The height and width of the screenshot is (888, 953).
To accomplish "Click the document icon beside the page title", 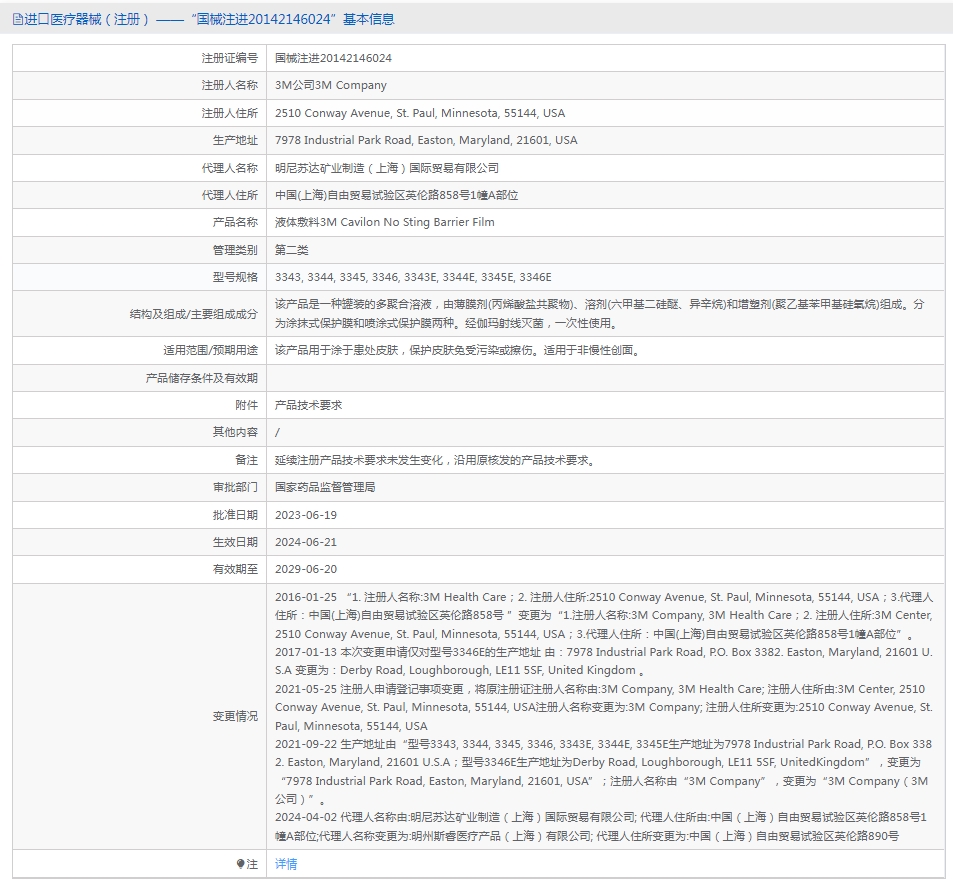I will coord(18,19).
